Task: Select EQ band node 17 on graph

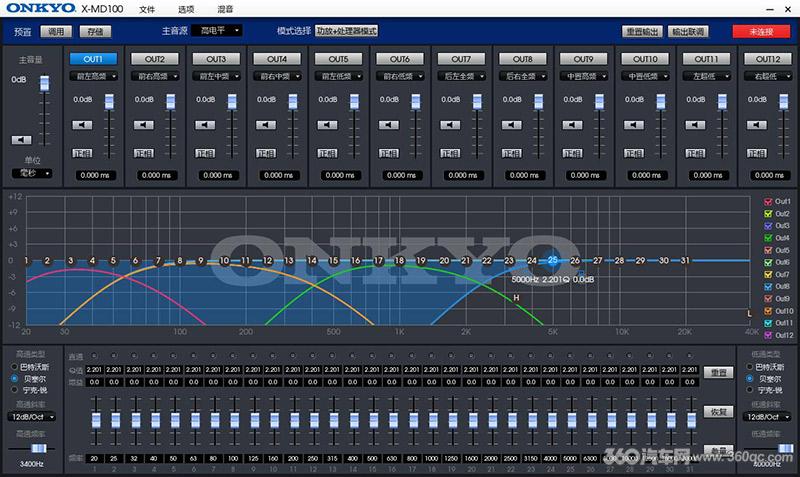Action: 378,261
